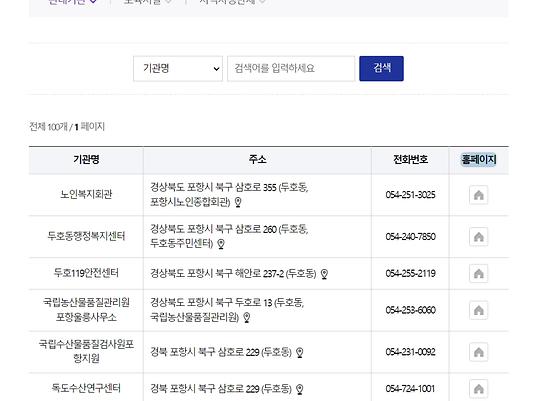The height and width of the screenshot is (401, 560).
Task: Show map pin for 독도수산연구센터 삼호로 229
Action: pyautogui.click(x=300, y=389)
